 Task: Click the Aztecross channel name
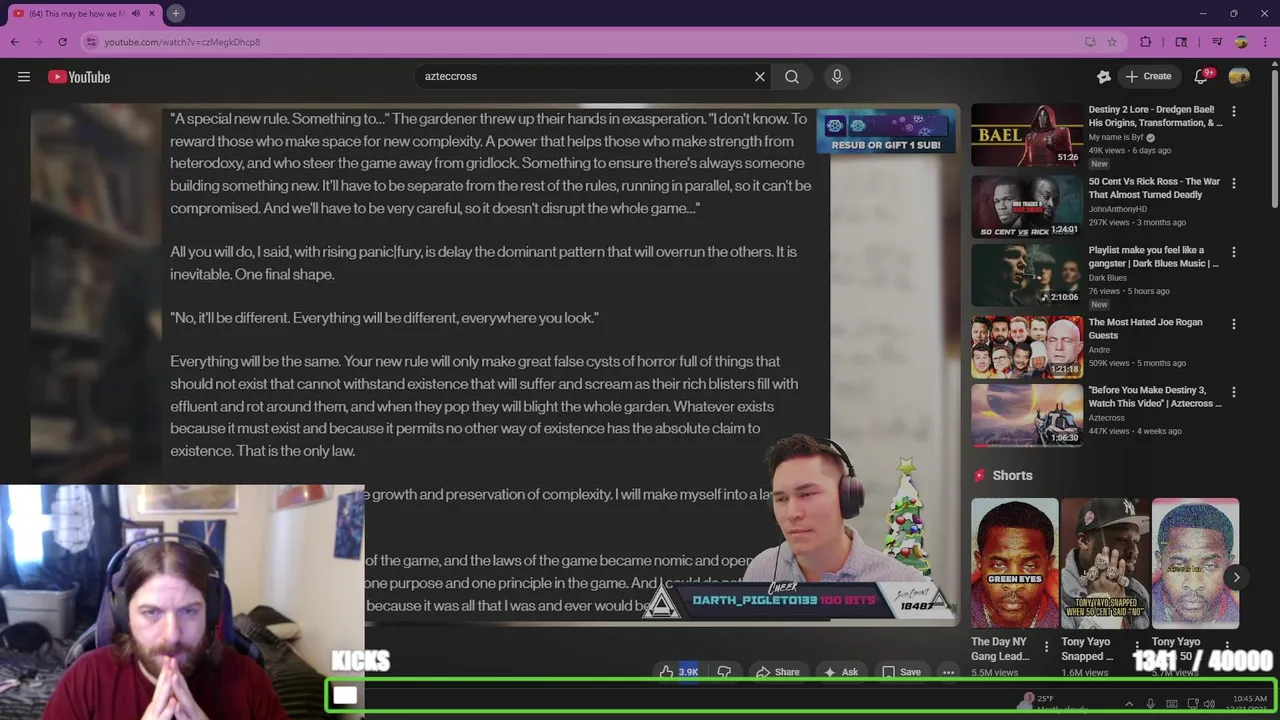(1106, 418)
